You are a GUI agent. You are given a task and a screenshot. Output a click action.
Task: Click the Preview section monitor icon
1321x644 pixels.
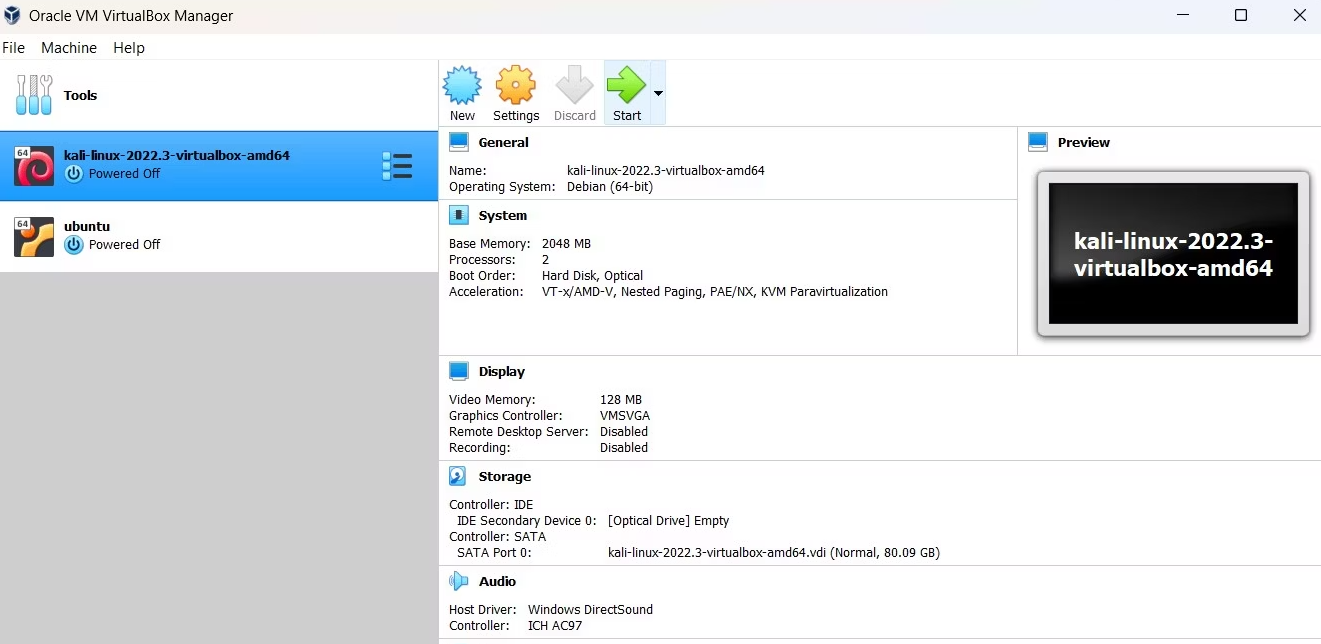[1038, 142]
